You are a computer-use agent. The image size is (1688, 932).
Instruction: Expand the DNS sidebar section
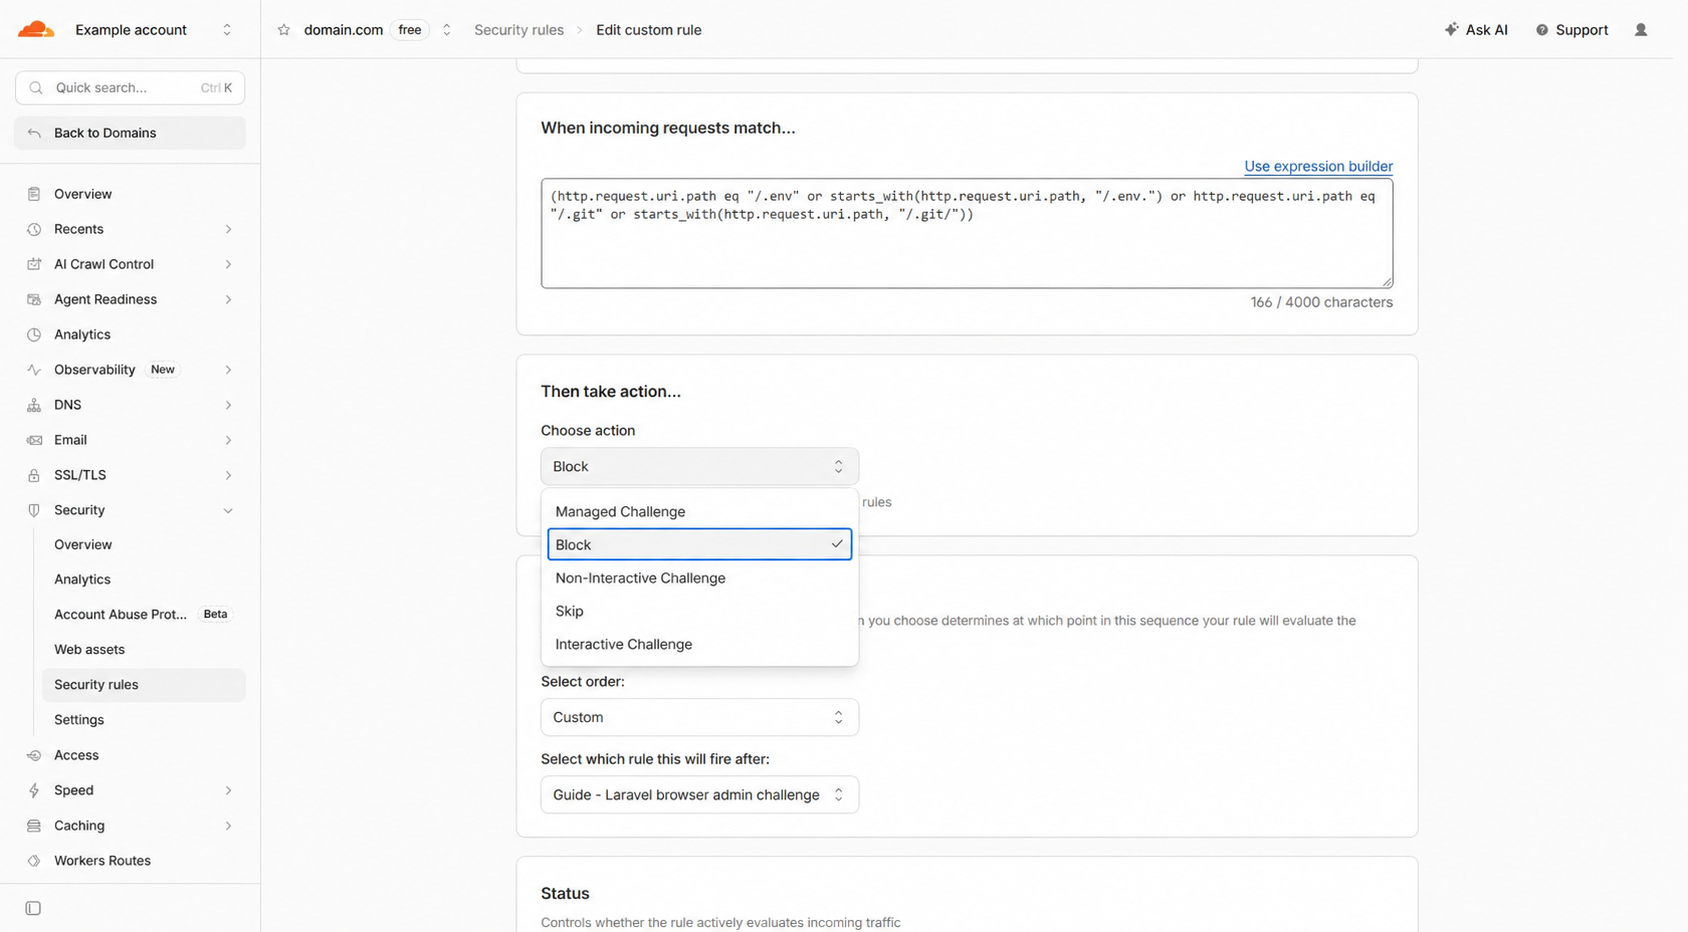[x=228, y=405]
